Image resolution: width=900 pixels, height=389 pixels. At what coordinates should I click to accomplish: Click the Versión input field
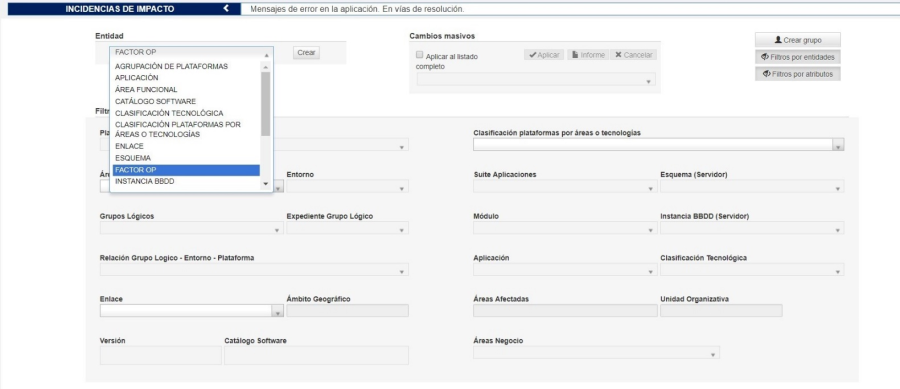coord(161,355)
